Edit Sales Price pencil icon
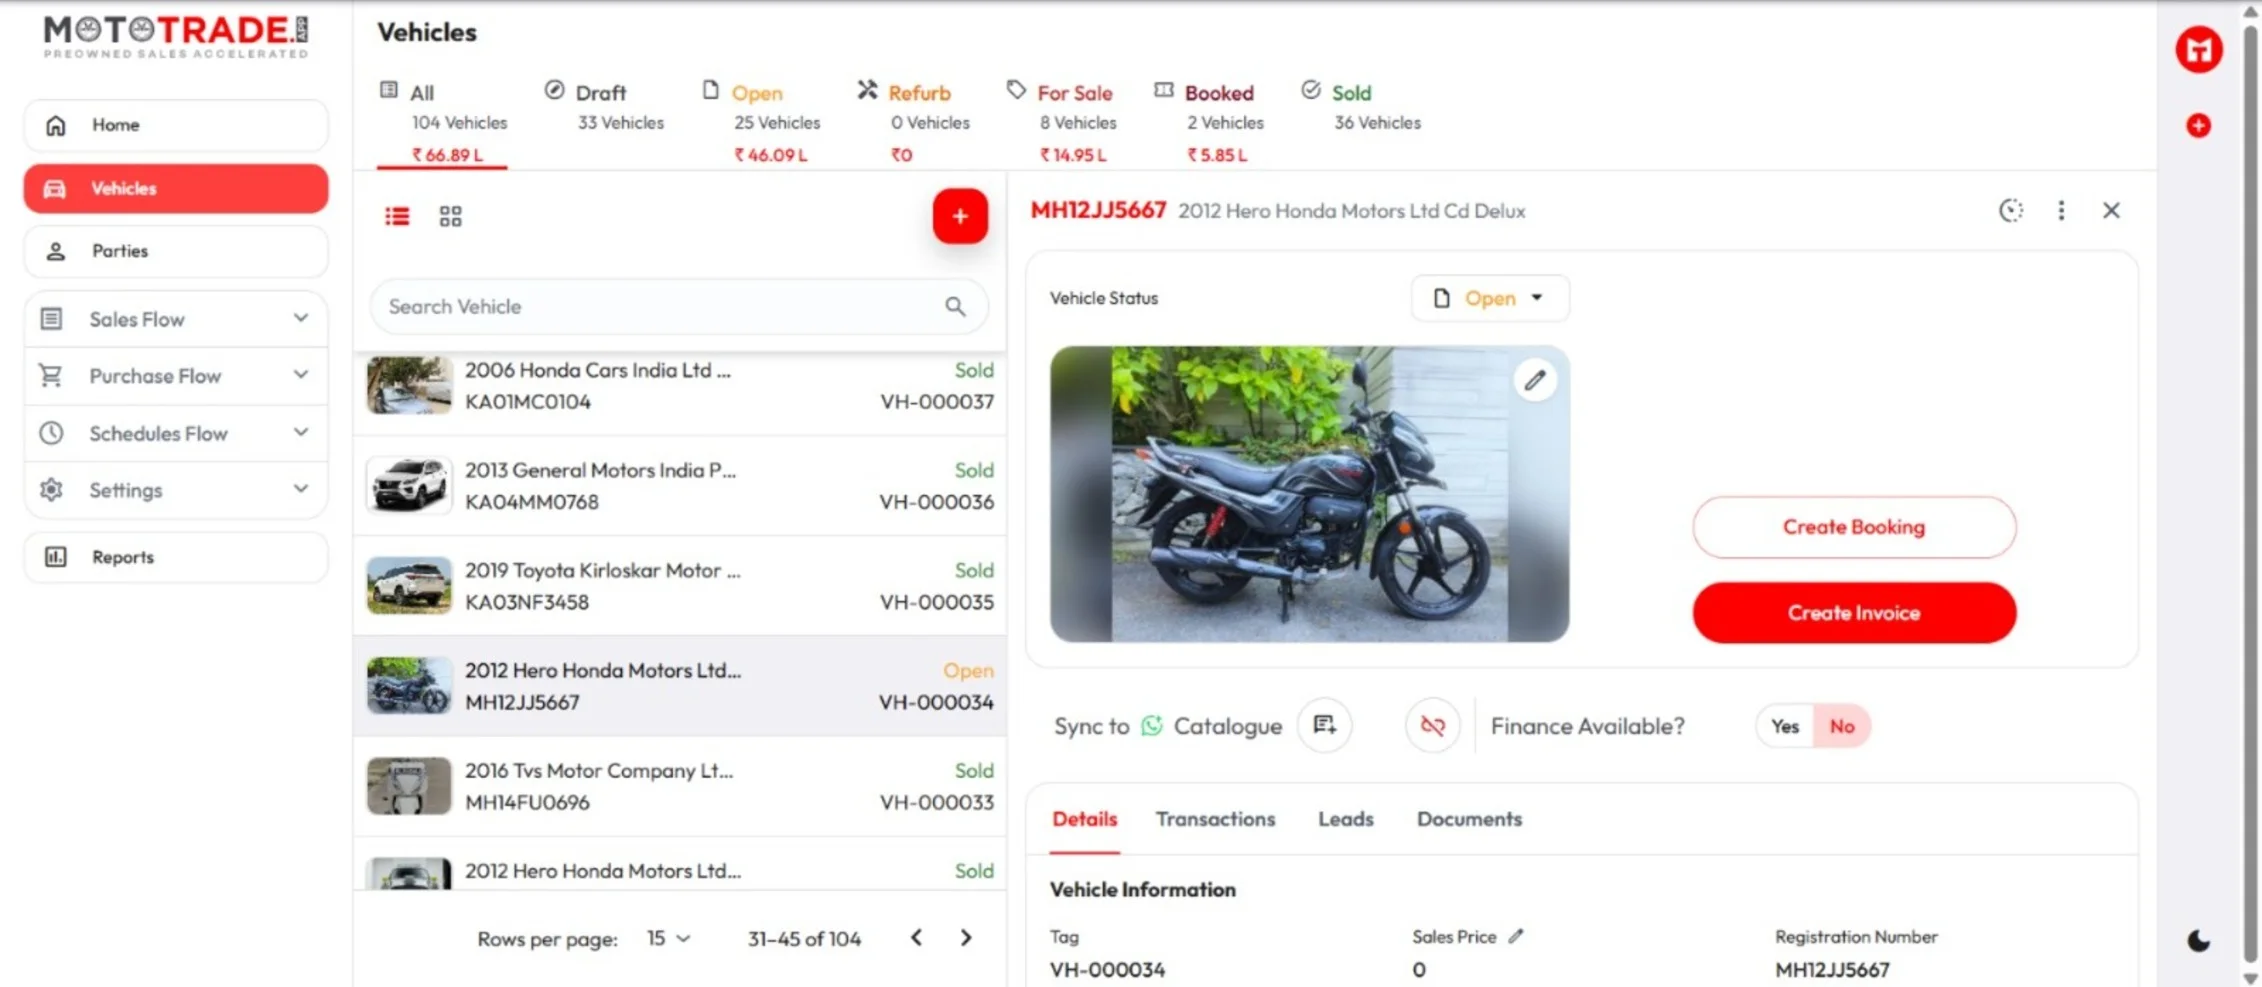 click(1516, 936)
